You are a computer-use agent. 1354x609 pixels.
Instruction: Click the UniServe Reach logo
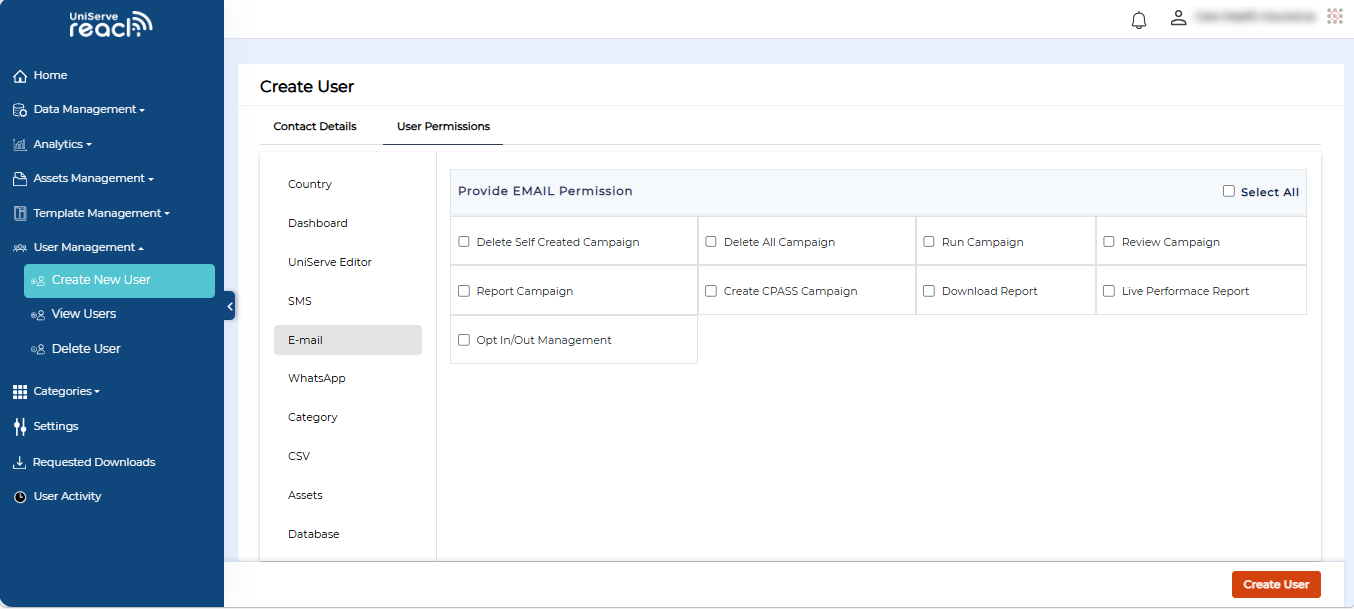tap(110, 25)
